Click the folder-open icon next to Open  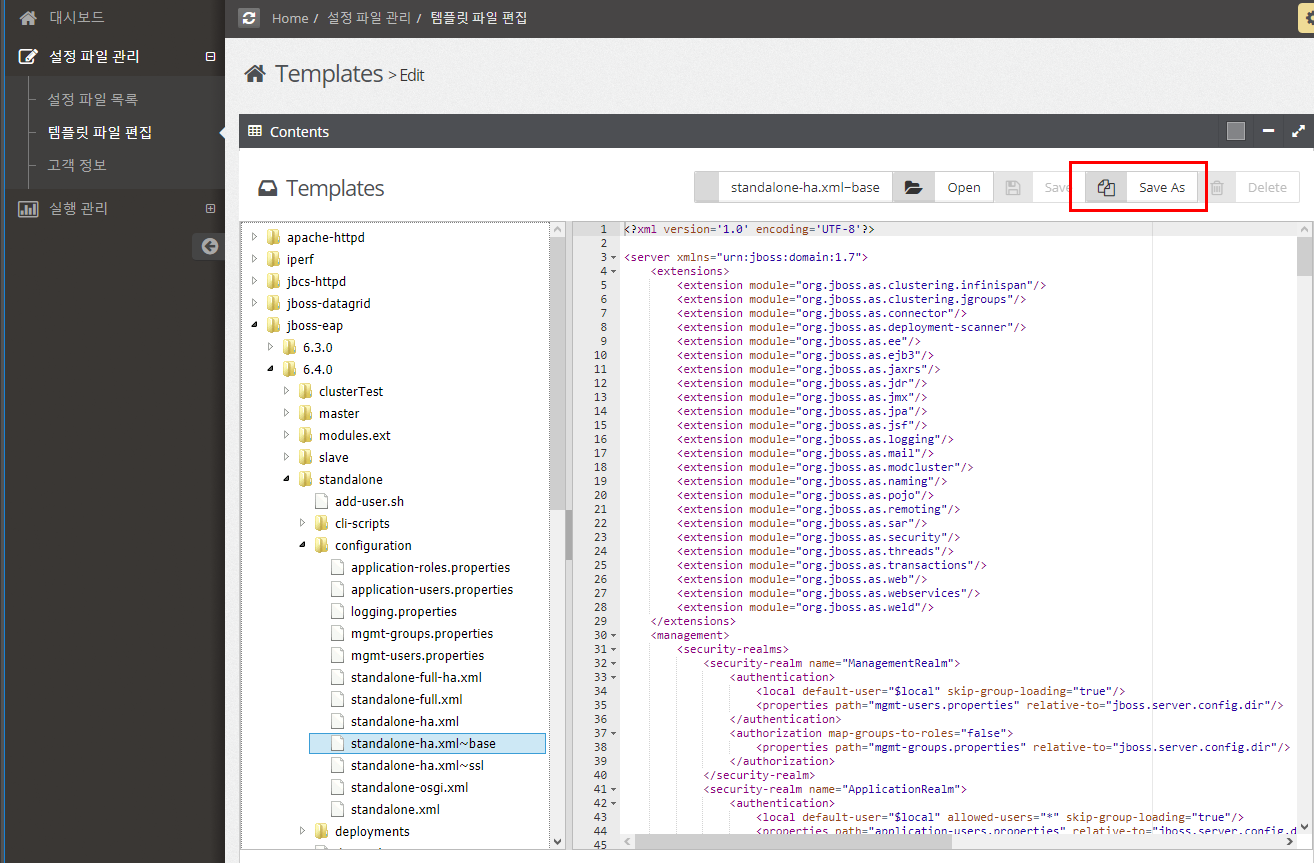(912, 187)
